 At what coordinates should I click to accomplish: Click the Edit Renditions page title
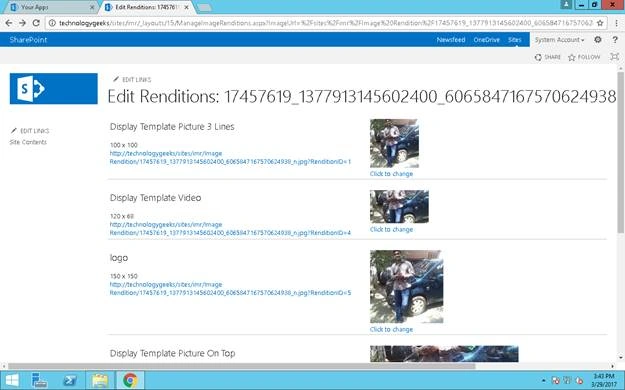point(362,96)
